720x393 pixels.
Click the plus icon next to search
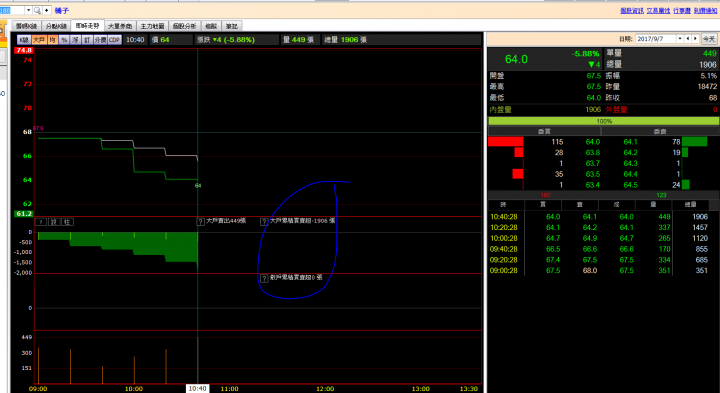[46, 10]
